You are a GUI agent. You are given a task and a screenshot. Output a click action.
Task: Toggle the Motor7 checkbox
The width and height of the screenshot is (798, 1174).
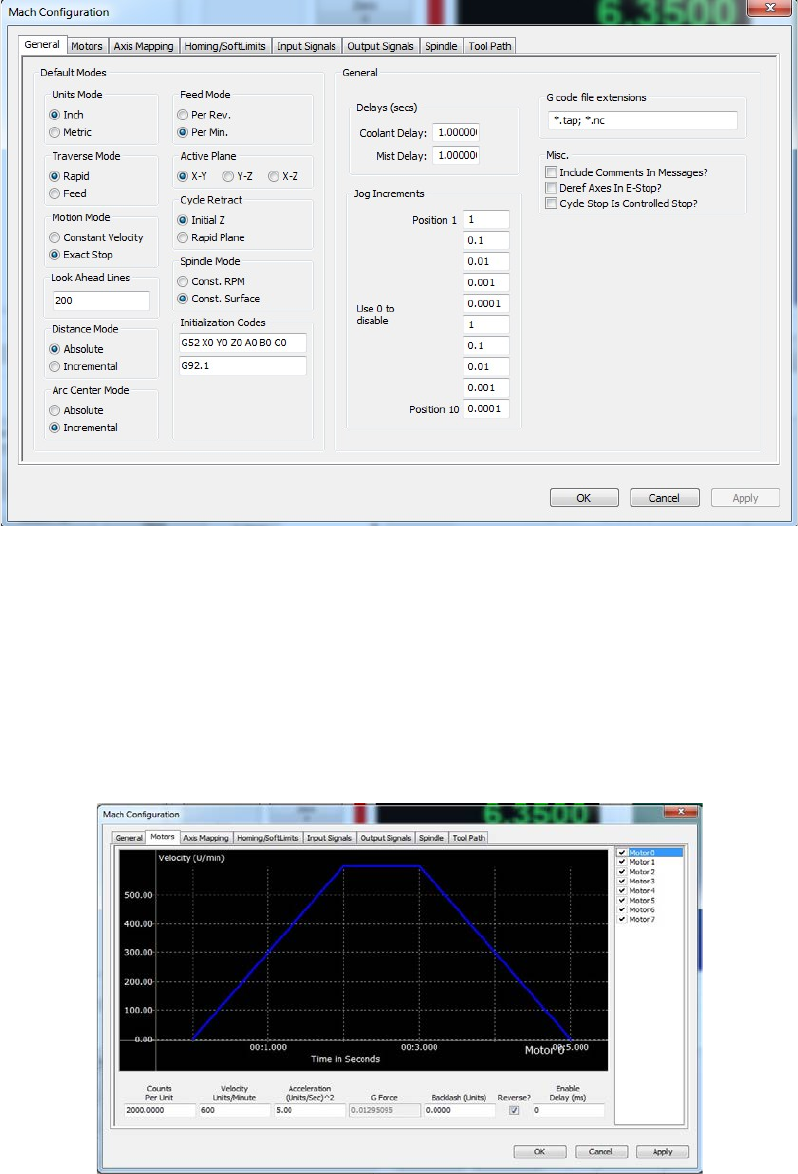[x=621, y=919]
